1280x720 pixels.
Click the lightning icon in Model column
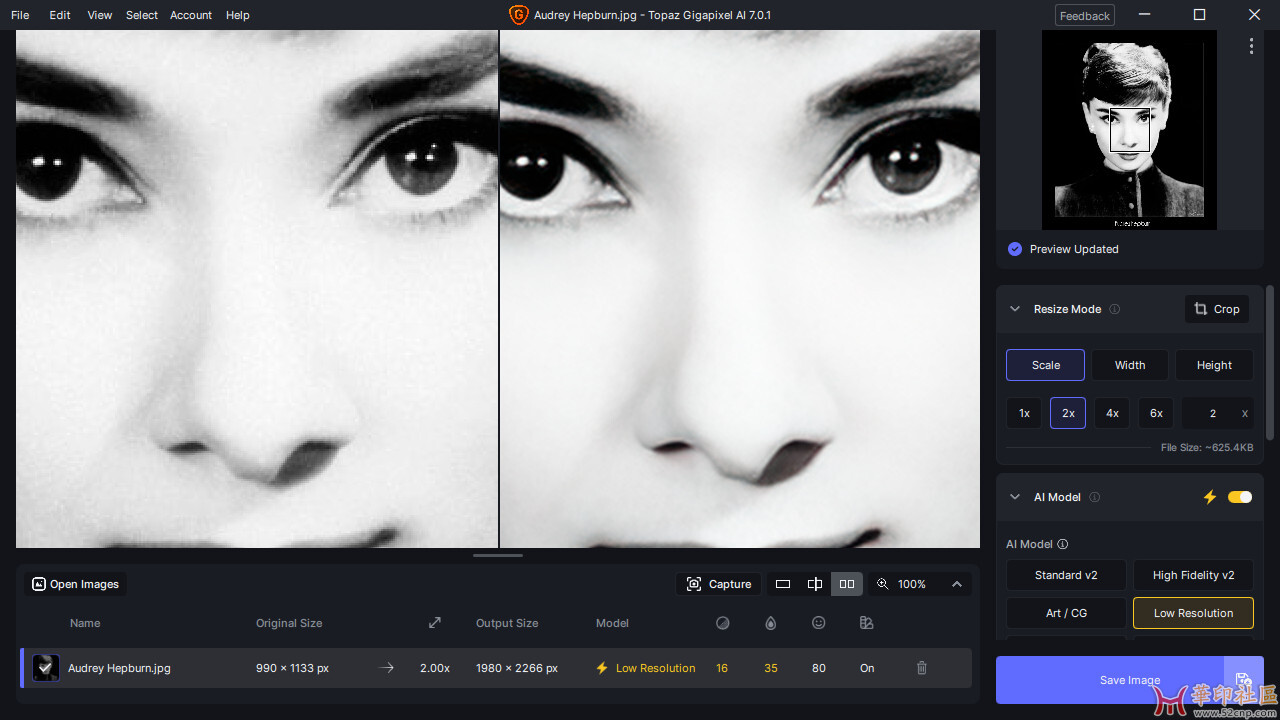[602, 668]
